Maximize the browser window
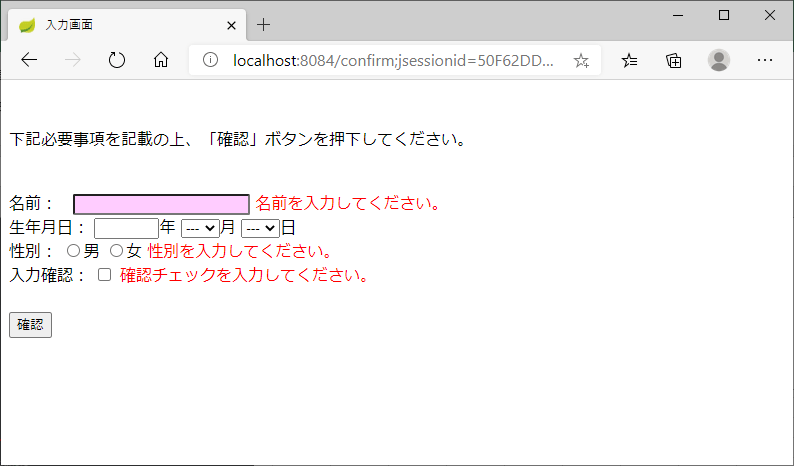 (x=724, y=15)
